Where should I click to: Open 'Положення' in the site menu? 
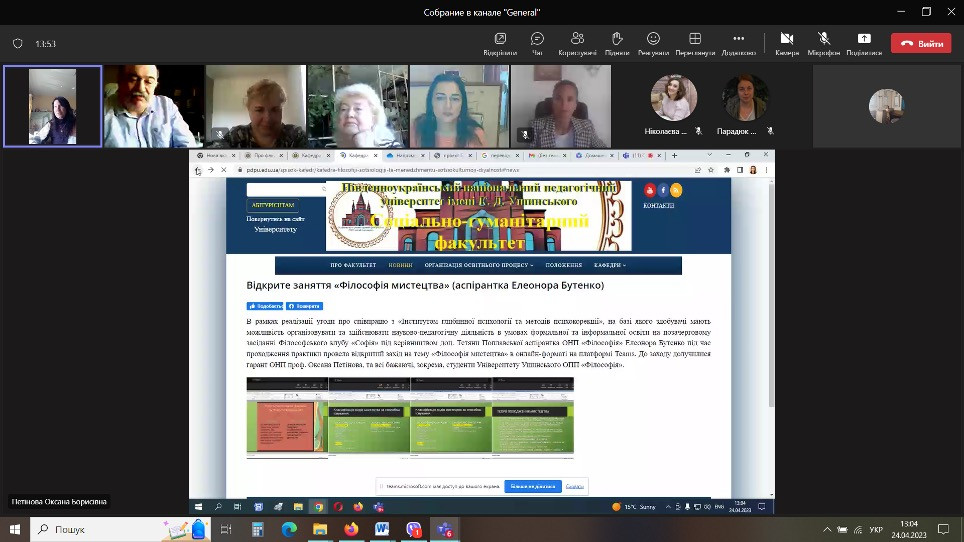tap(564, 265)
